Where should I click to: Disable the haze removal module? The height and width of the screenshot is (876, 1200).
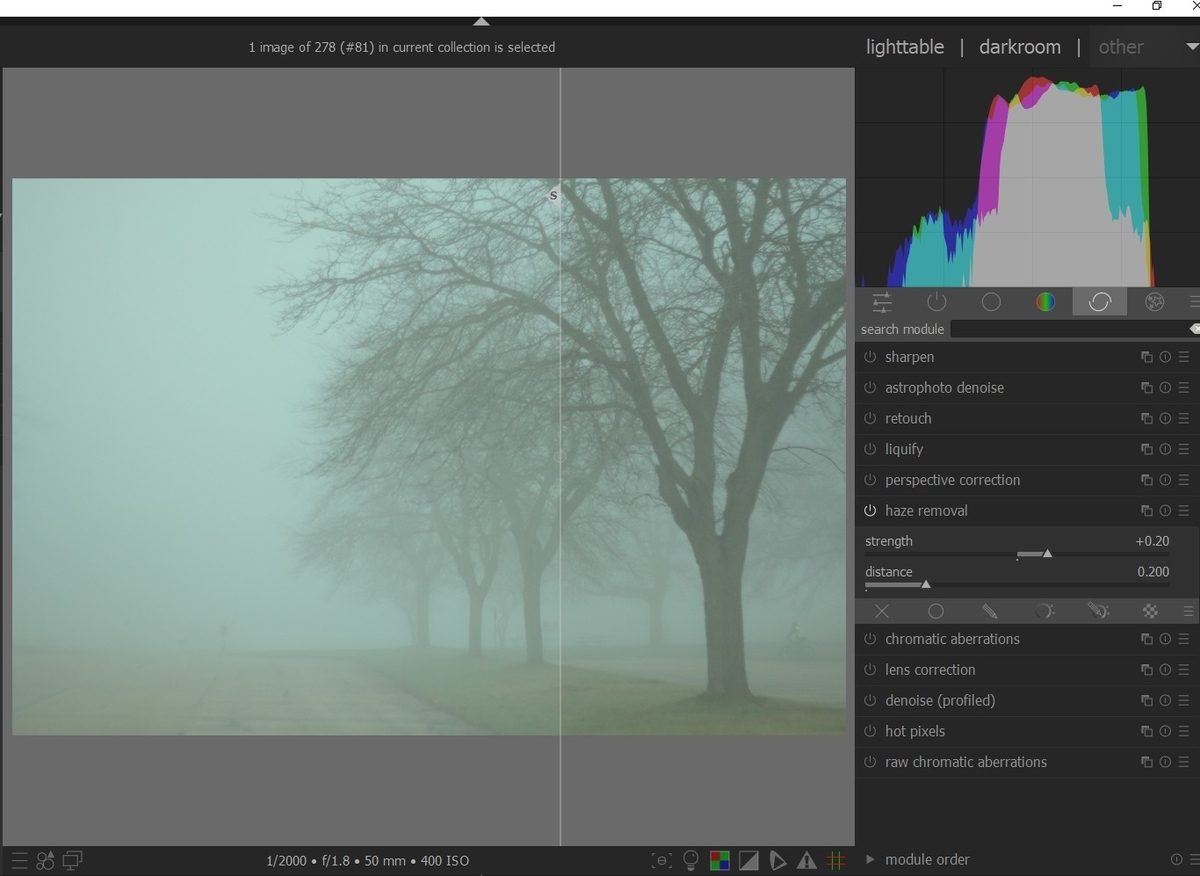pyautogui.click(x=870, y=511)
